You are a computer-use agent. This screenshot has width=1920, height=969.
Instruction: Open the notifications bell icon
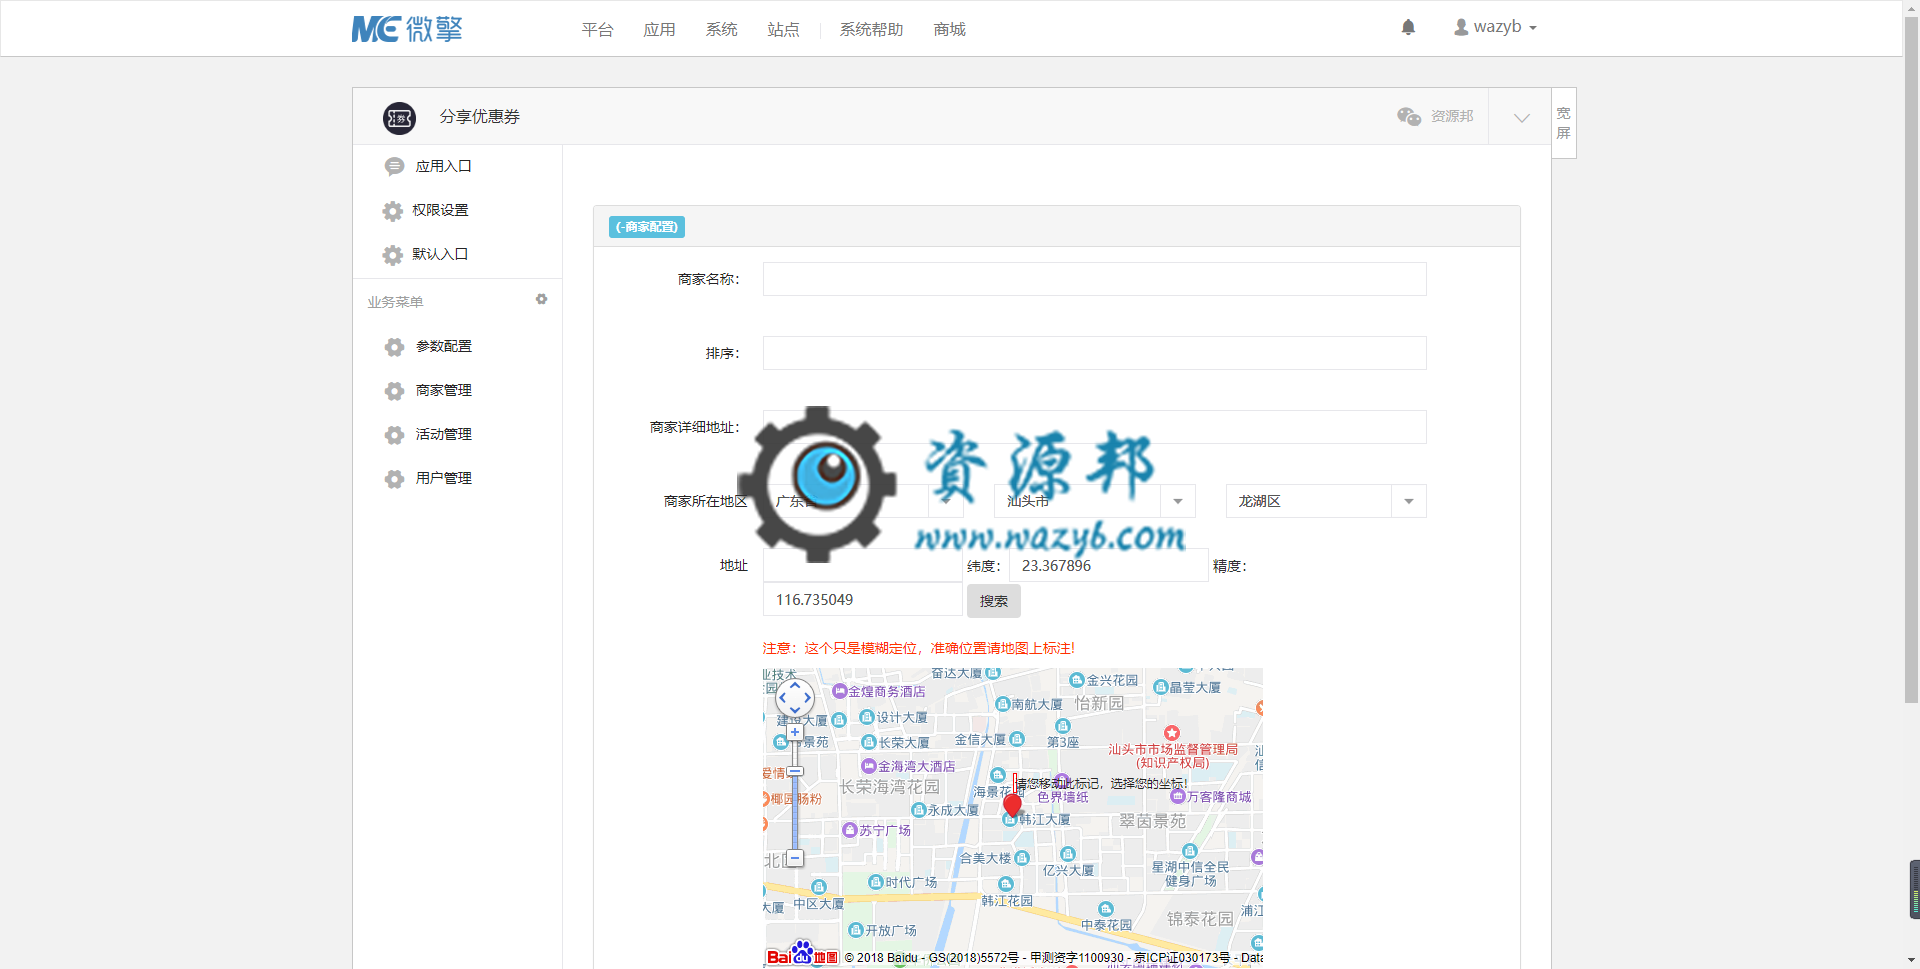[x=1408, y=28]
